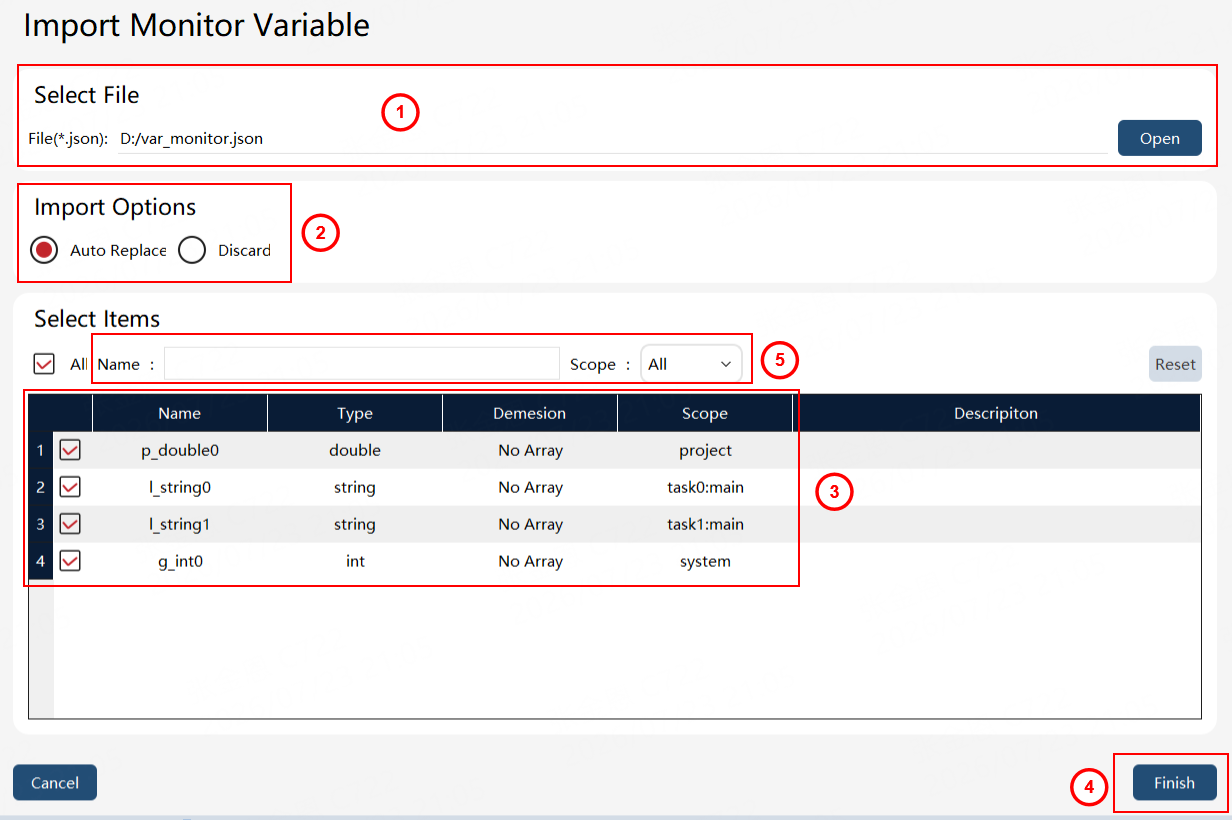This screenshot has width=1232, height=821.
Task: Click the Reset filter button
Action: [x=1175, y=364]
